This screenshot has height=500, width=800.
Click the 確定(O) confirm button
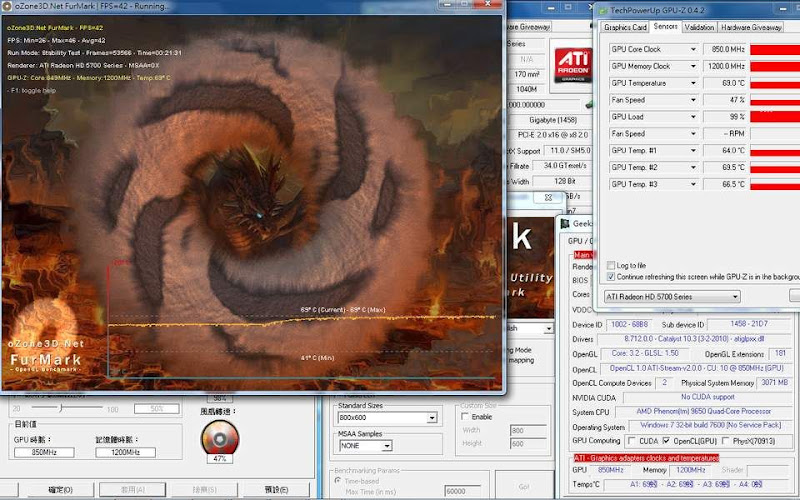[x=60, y=490]
